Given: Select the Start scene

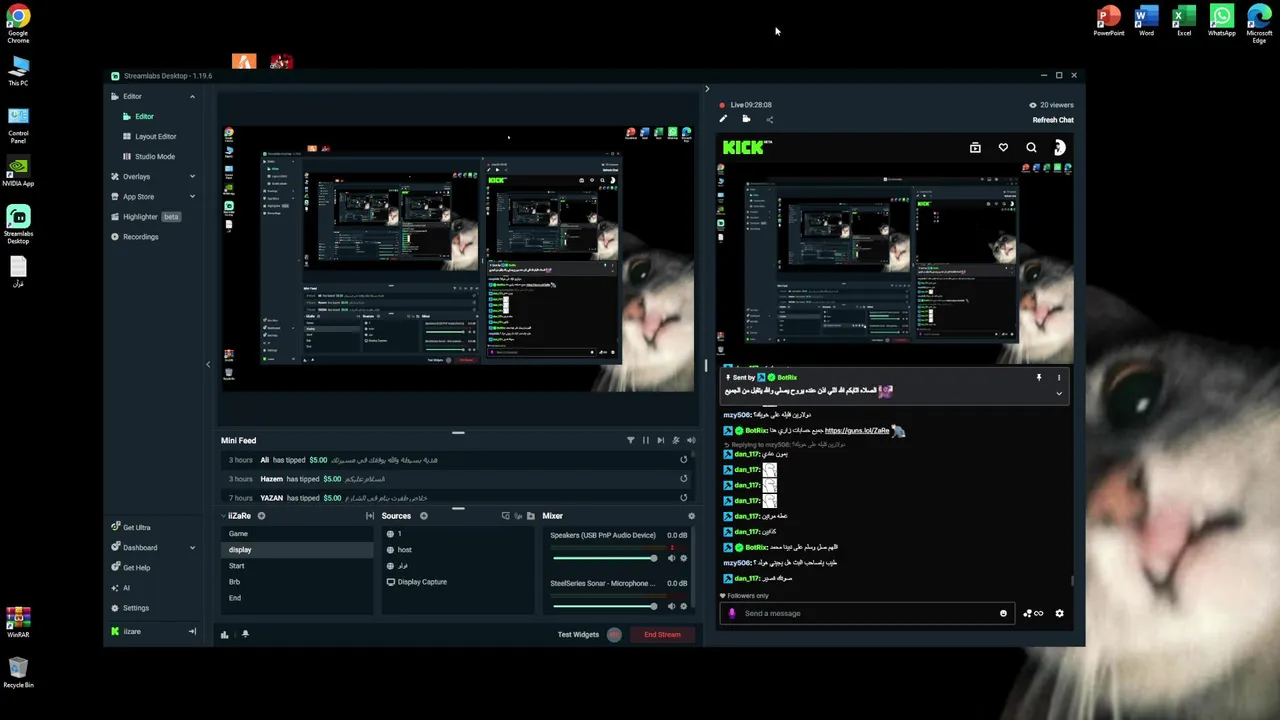Looking at the screenshot, I should pos(297,566).
